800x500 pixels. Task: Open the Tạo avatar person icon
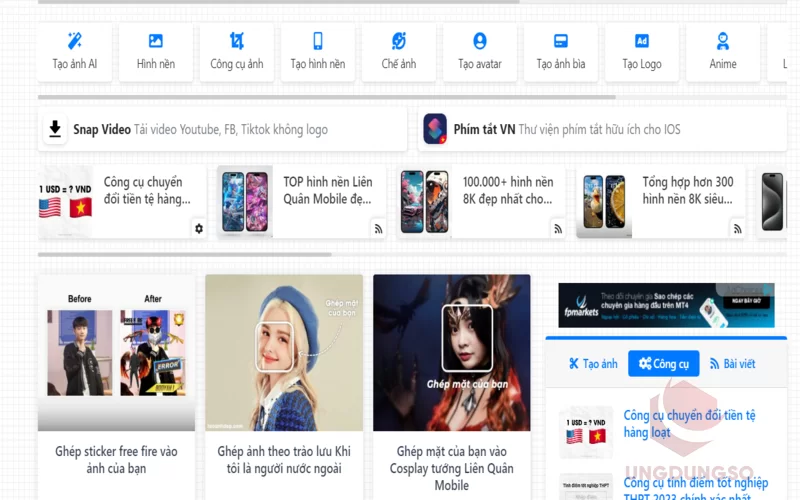point(480,41)
